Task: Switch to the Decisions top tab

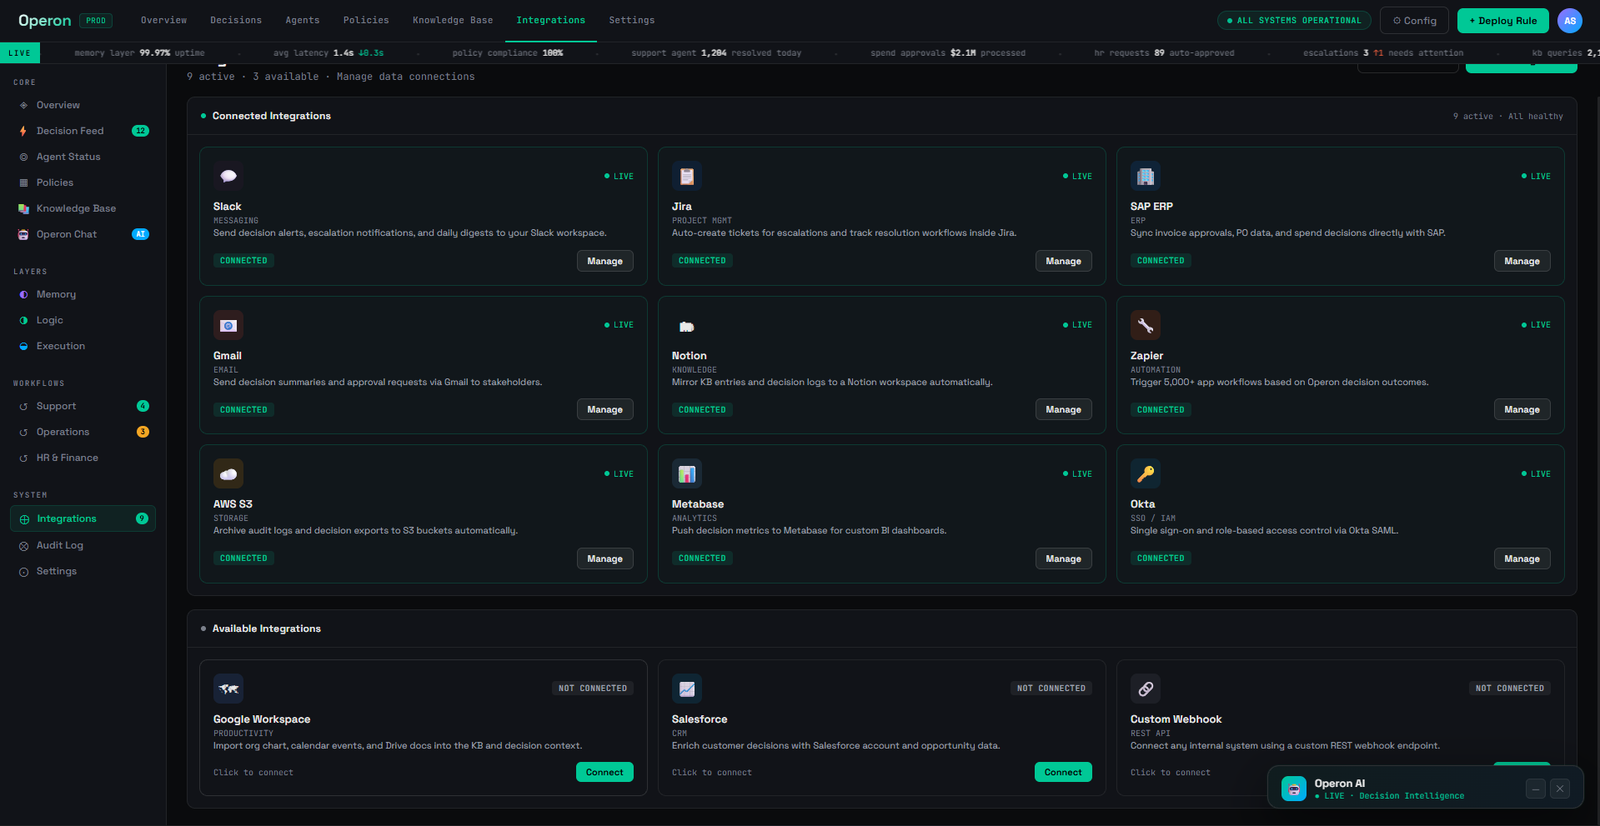Action: pos(236,20)
